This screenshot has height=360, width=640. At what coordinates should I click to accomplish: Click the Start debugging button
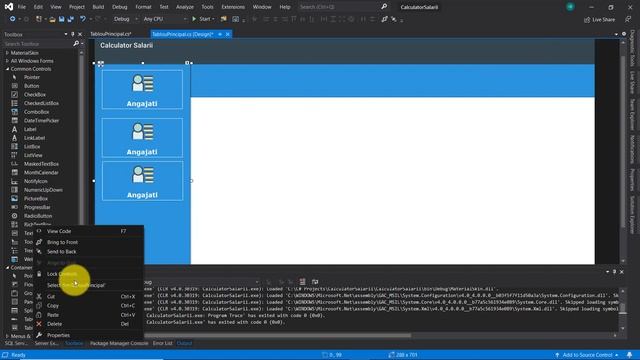tap(201, 19)
